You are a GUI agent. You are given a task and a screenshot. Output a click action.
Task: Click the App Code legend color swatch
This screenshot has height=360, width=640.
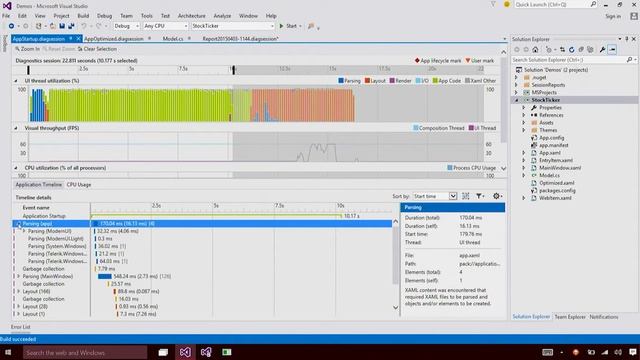click(x=435, y=81)
